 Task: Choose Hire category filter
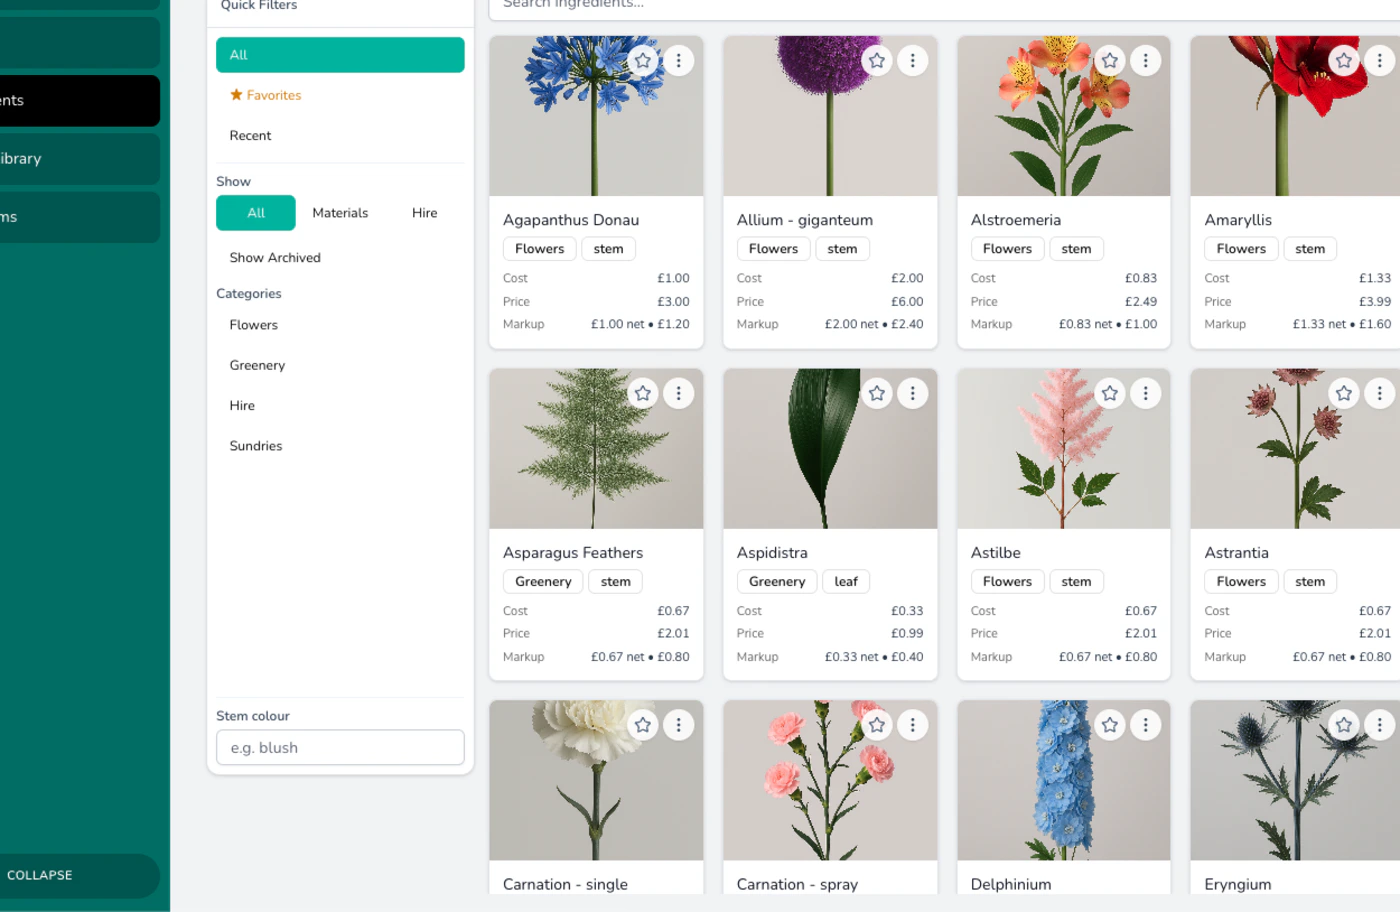tap(340, 406)
